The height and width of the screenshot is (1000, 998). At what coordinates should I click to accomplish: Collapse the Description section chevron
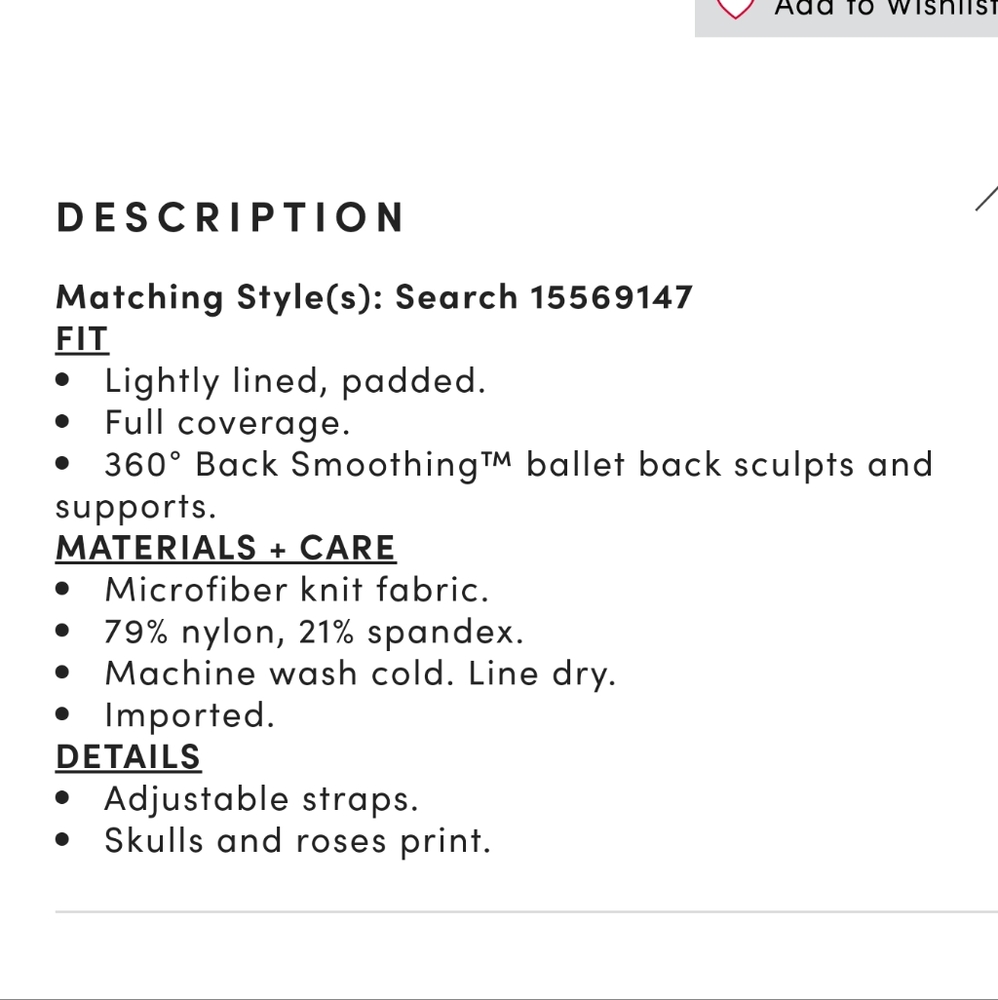(x=987, y=198)
